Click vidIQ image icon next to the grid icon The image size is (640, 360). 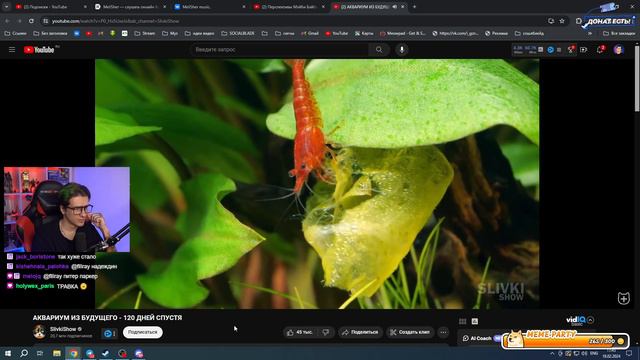(x=475, y=321)
